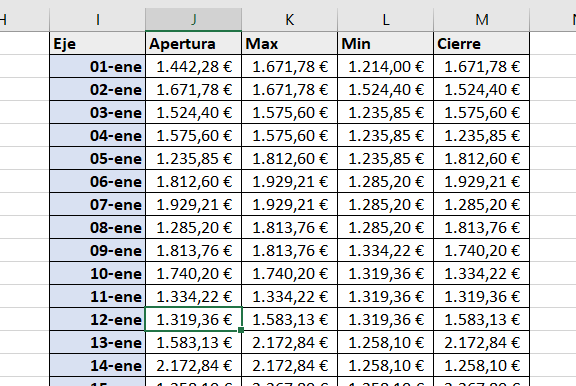Click Cierre value 1.334,22 € for 10-ene
Image resolution: width=576 pixels, height=386 pixels.
point(482,274)
